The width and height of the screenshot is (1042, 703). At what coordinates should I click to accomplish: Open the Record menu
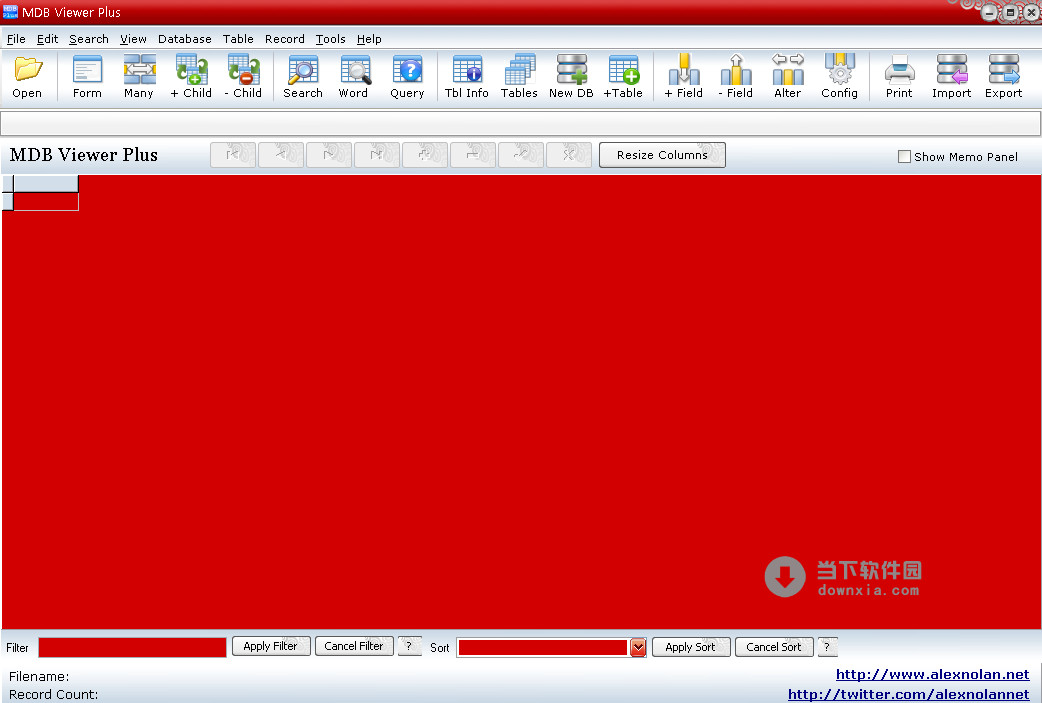pyautogui.click(x=284, y=39)
